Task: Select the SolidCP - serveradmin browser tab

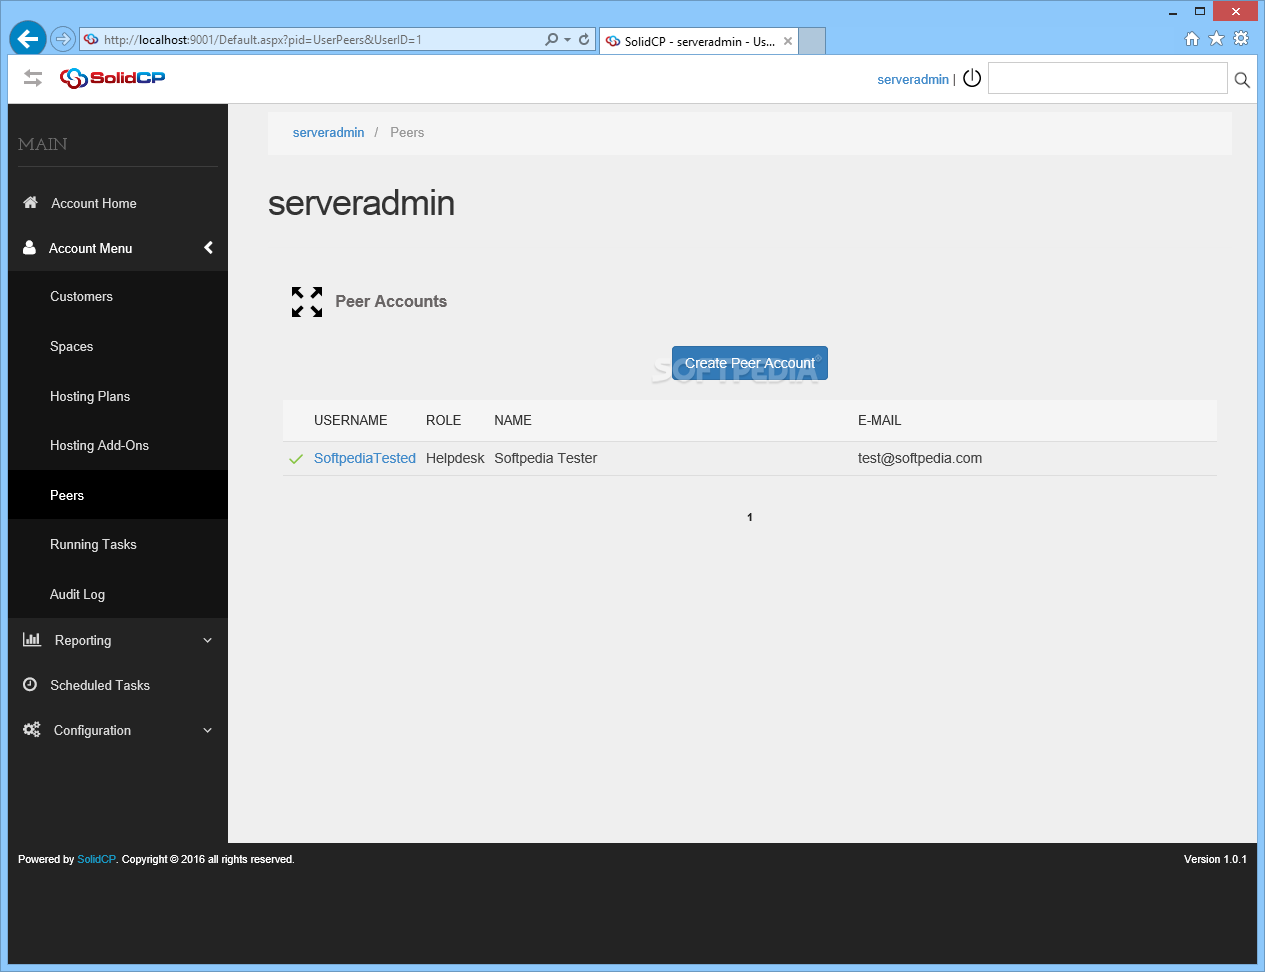Action: (x=698, y=41)
